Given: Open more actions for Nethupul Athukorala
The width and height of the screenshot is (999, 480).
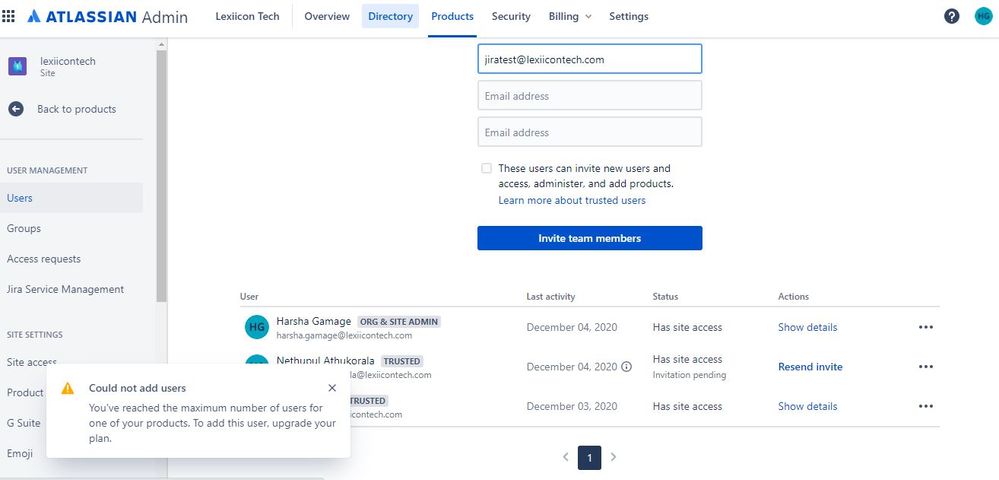Looking at the screenshot, I should (926, 367).
